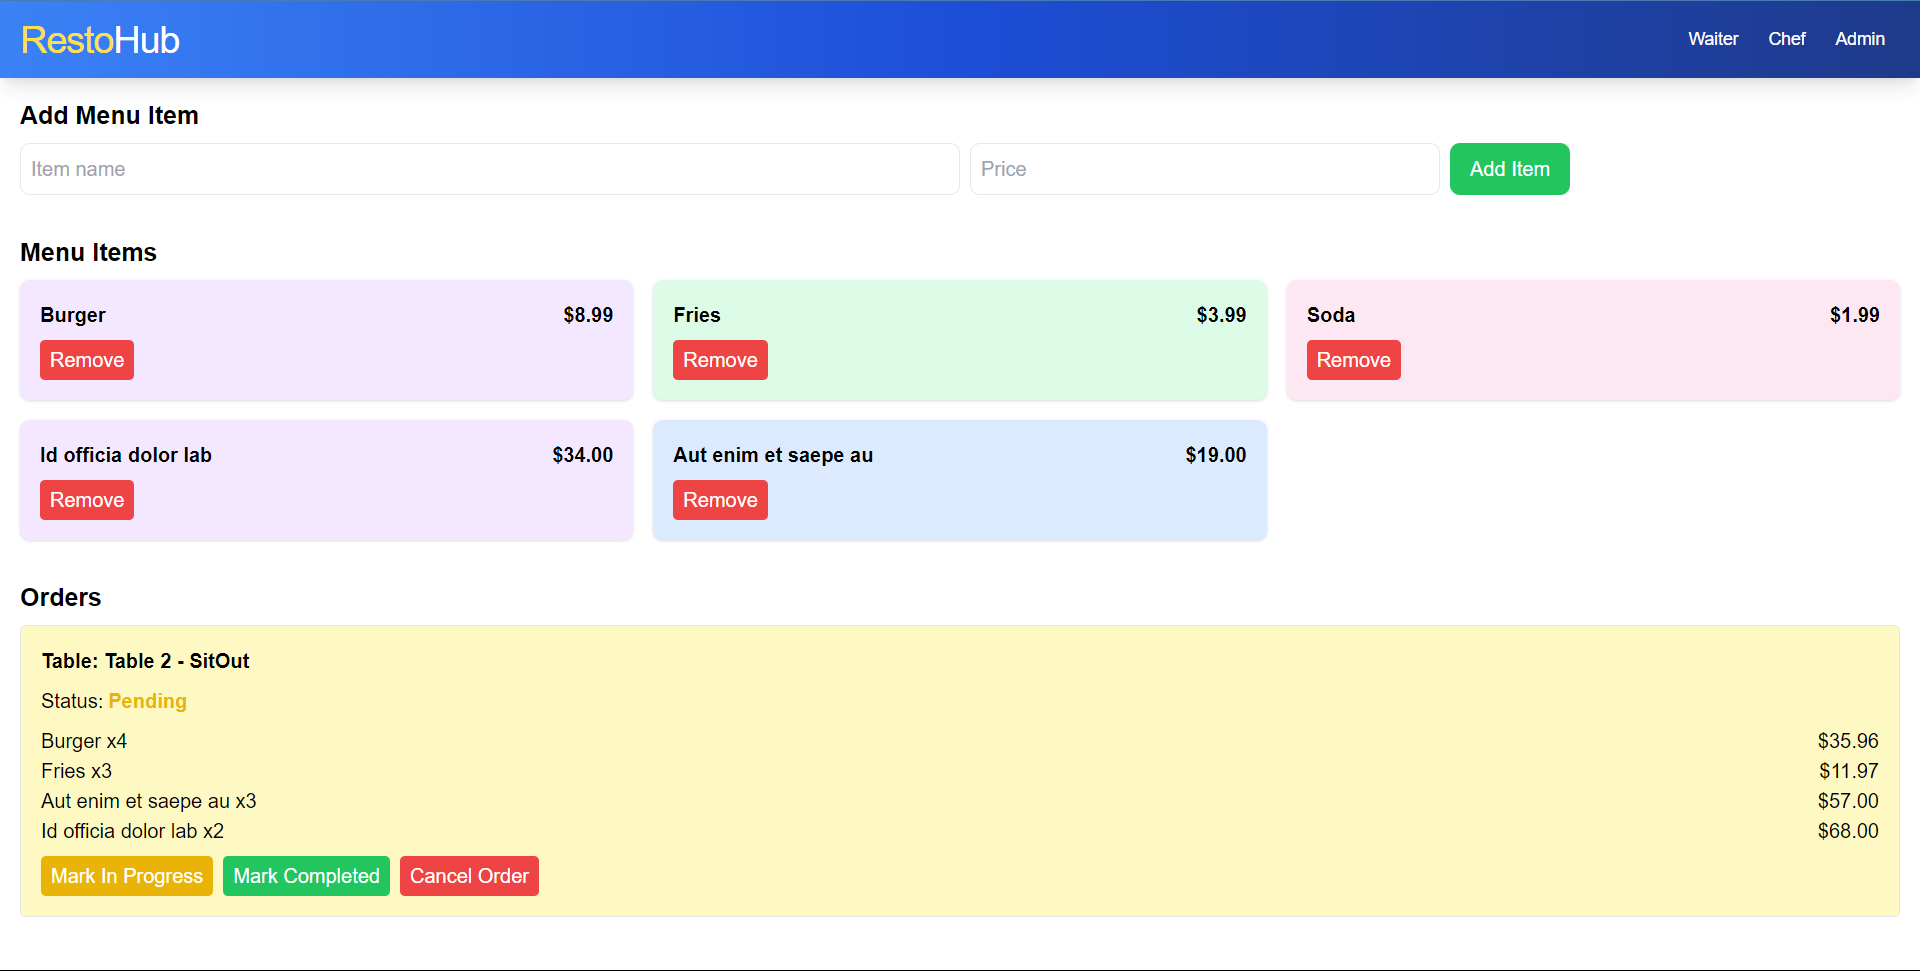Go to the Admin page
The width and height of the screenshot is (1920, 971).
tap(1860, 39)
